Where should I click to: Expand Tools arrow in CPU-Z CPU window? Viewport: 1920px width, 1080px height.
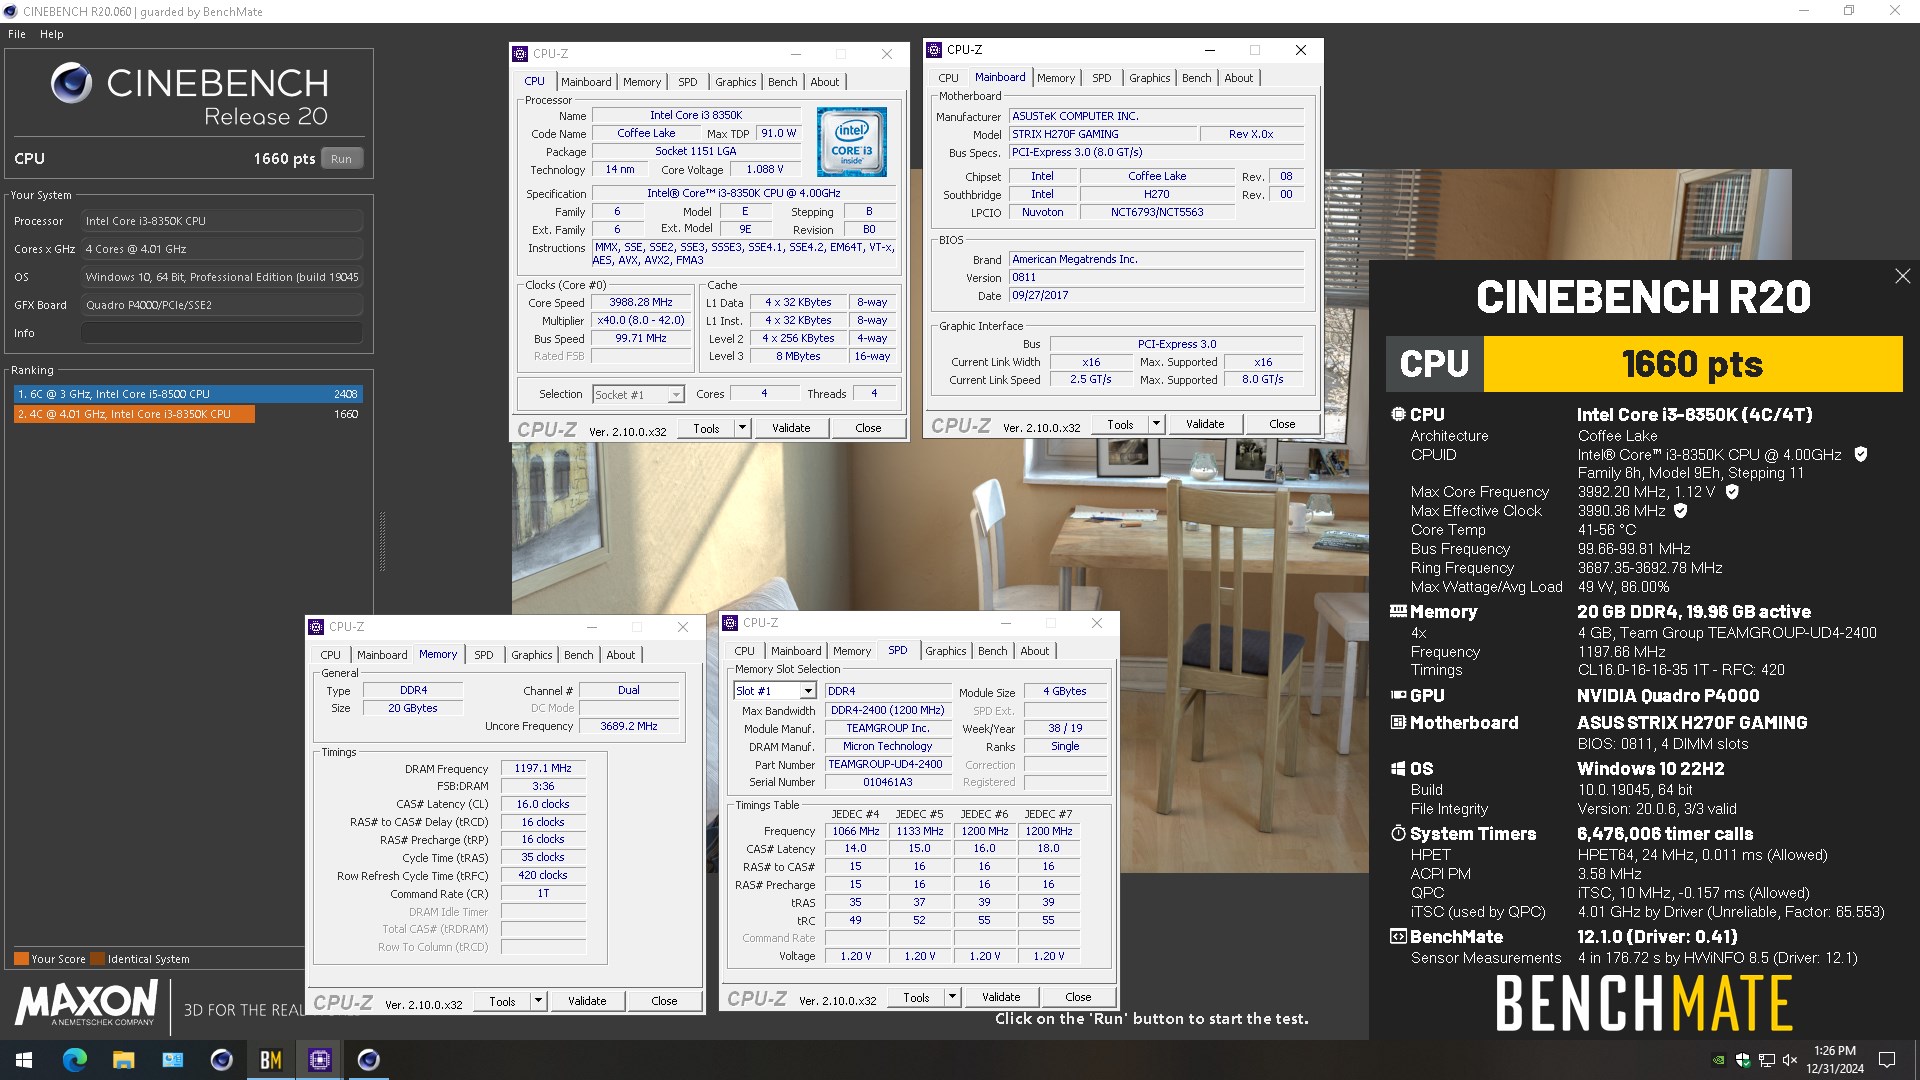tap(742, 428)
